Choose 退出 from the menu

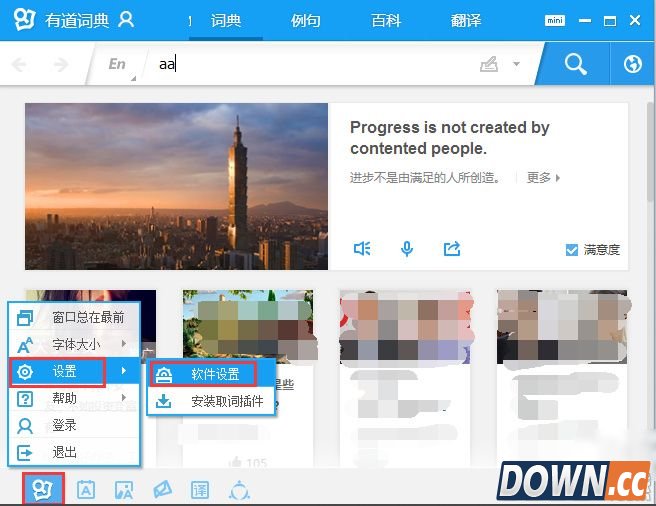(x=74, y=452)
